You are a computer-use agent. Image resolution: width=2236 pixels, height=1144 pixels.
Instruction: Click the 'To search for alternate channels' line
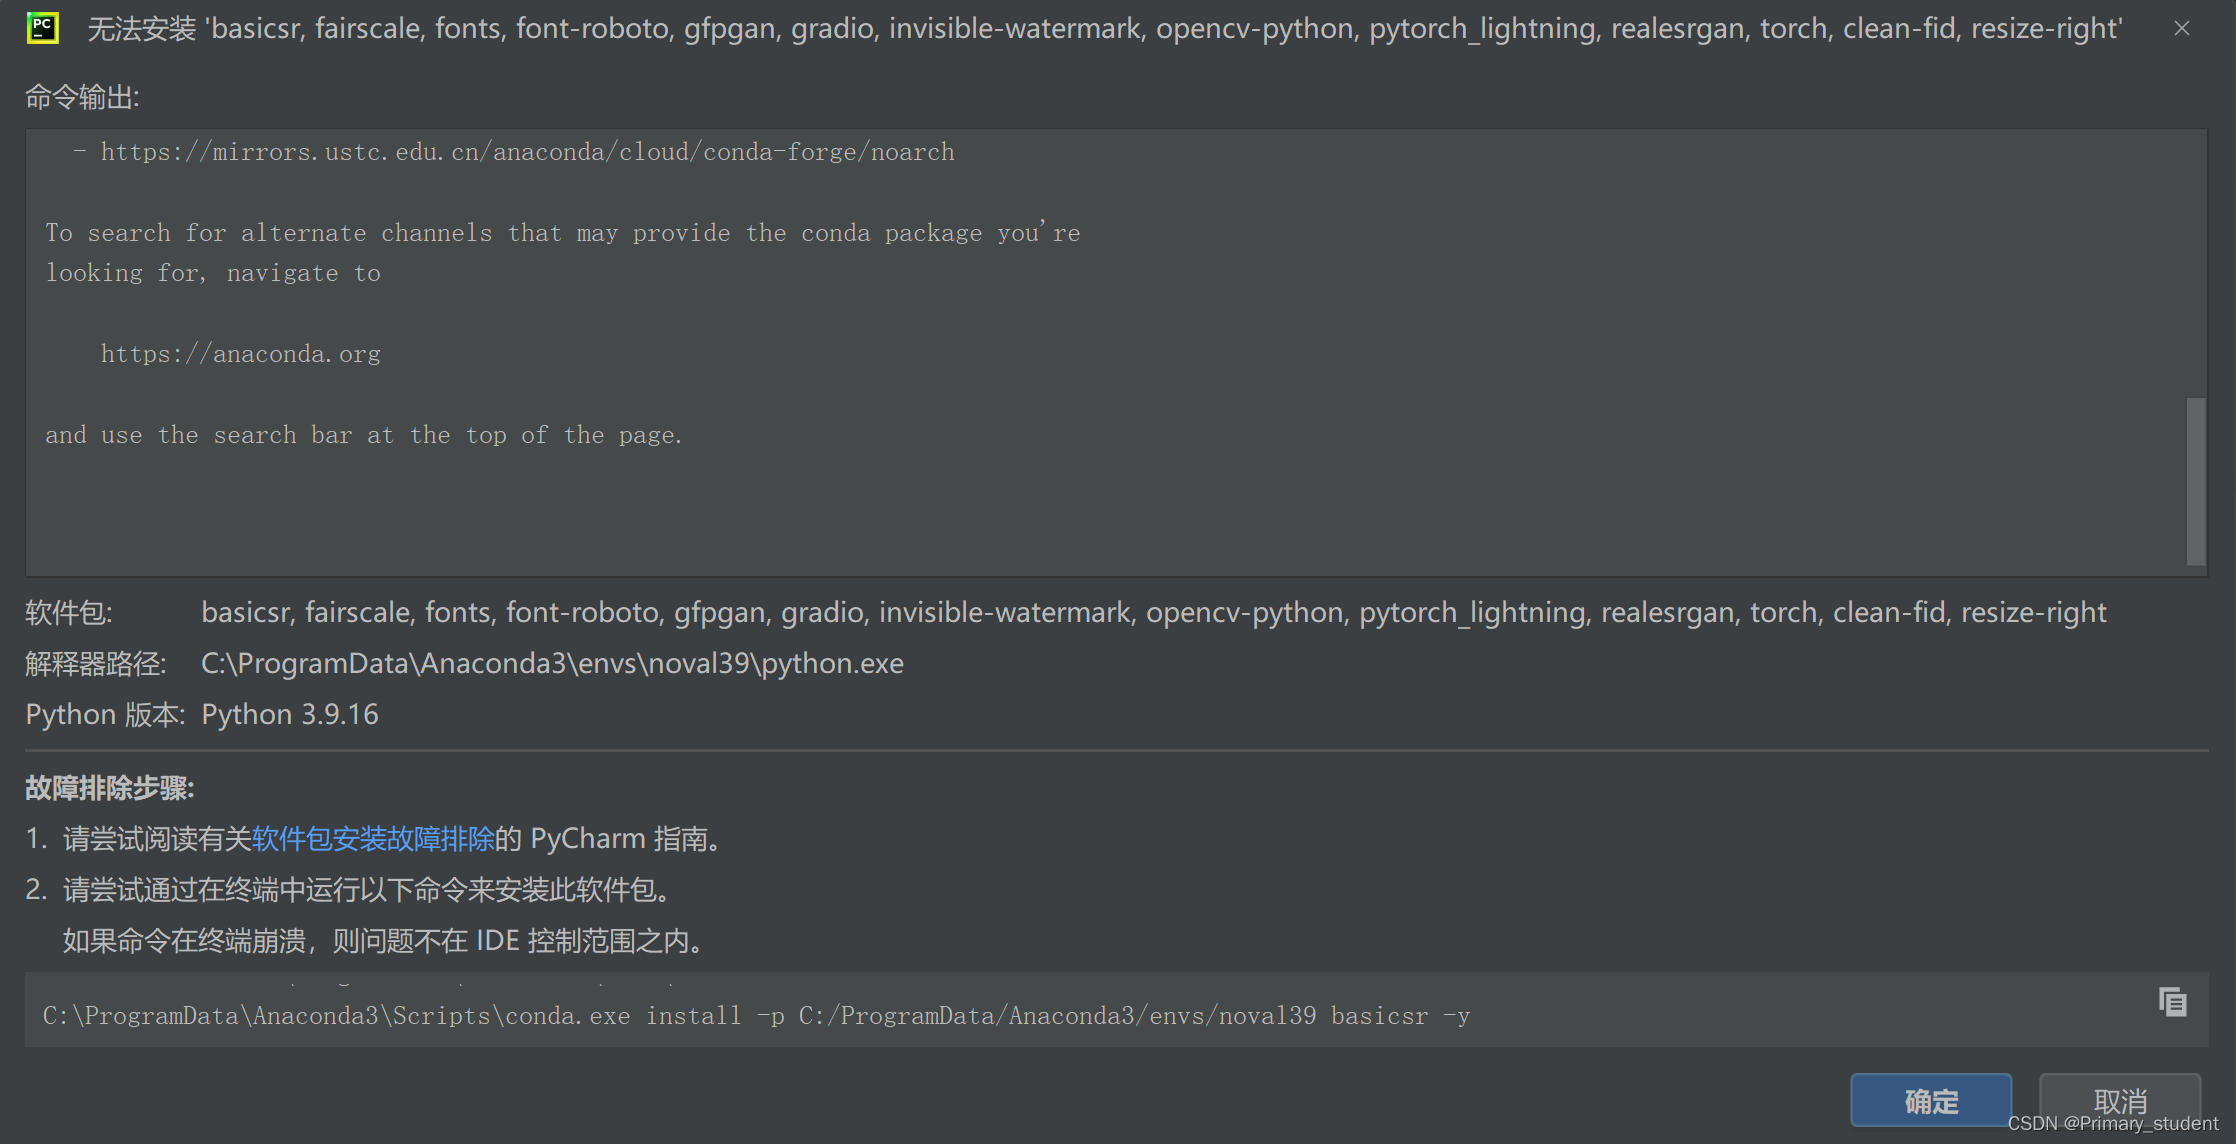[x=562, y=233]
